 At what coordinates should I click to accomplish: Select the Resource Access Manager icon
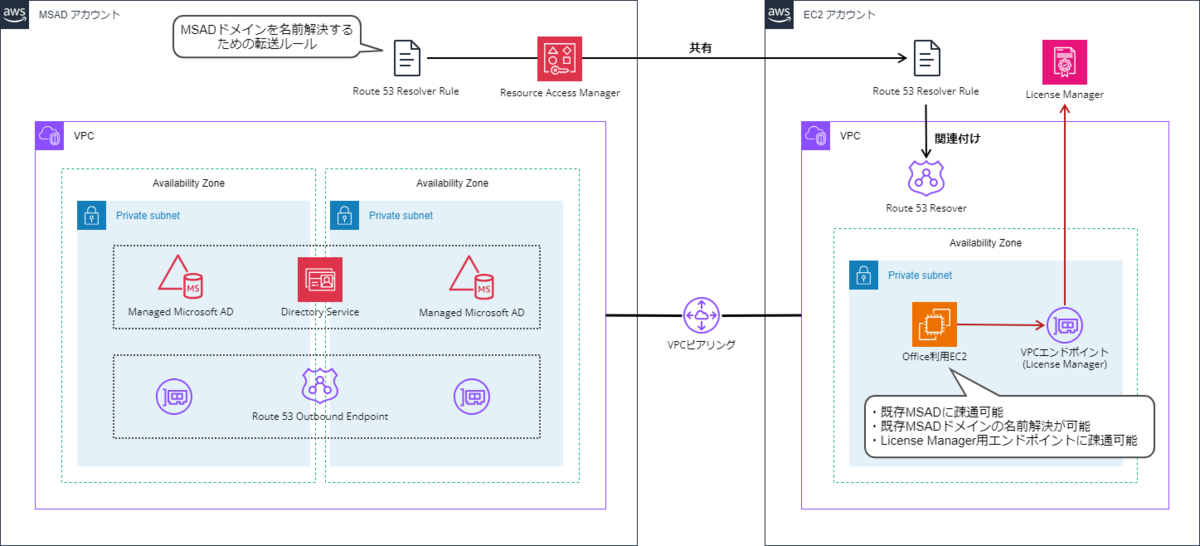pyautogui.click(x=560, y=59)
